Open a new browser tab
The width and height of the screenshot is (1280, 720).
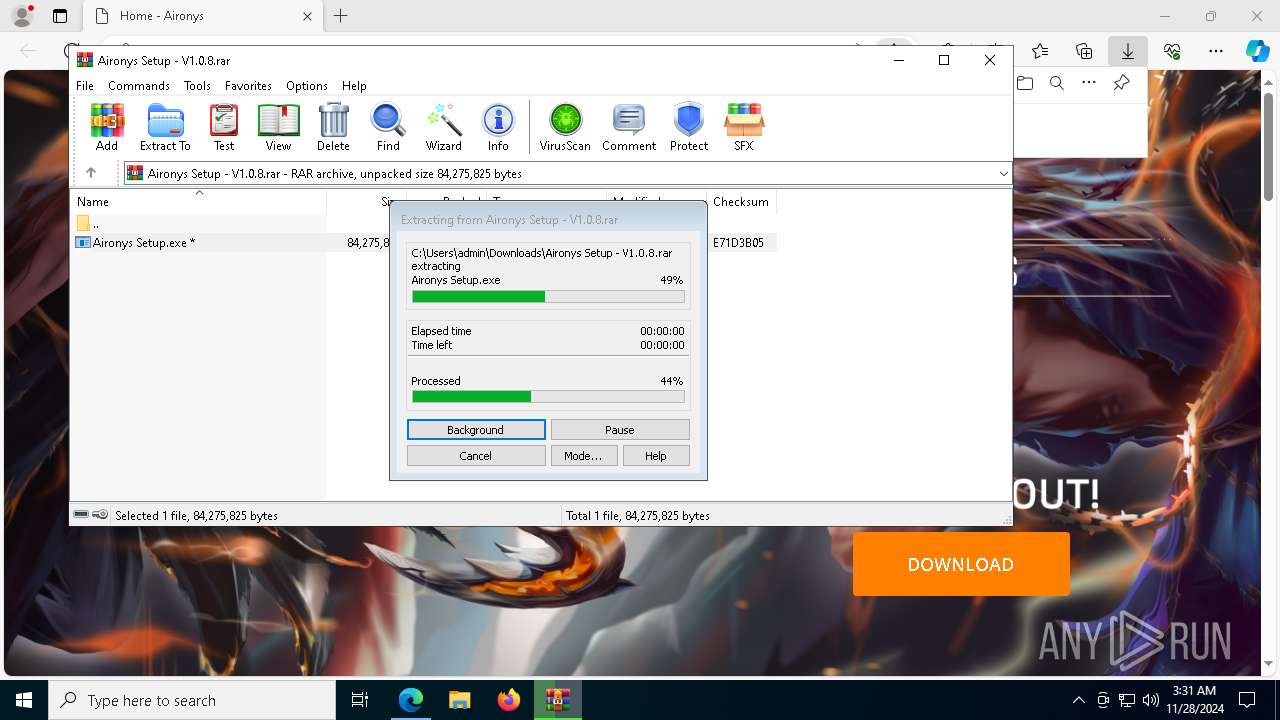[x=341, y=16]
